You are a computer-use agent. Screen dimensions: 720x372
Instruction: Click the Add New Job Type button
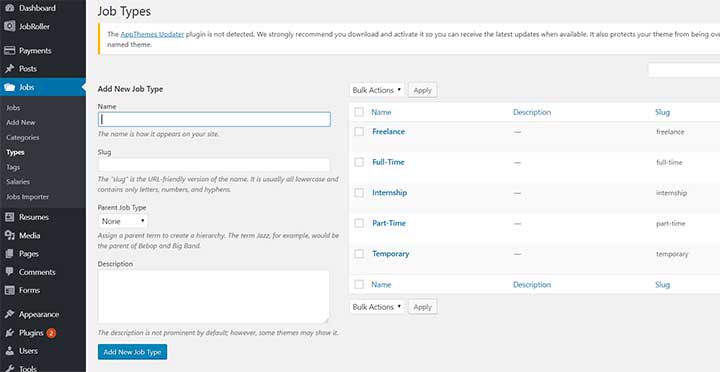(132, 352)
